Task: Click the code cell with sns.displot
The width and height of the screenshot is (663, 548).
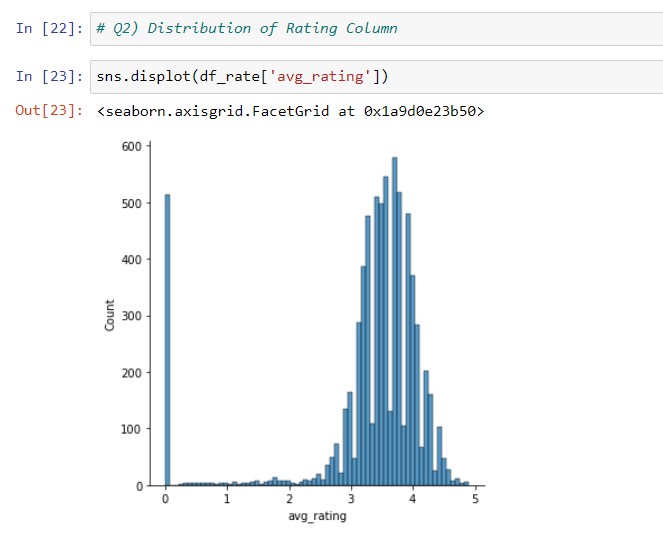Action: pyautogui.click(x=376, y=77)
